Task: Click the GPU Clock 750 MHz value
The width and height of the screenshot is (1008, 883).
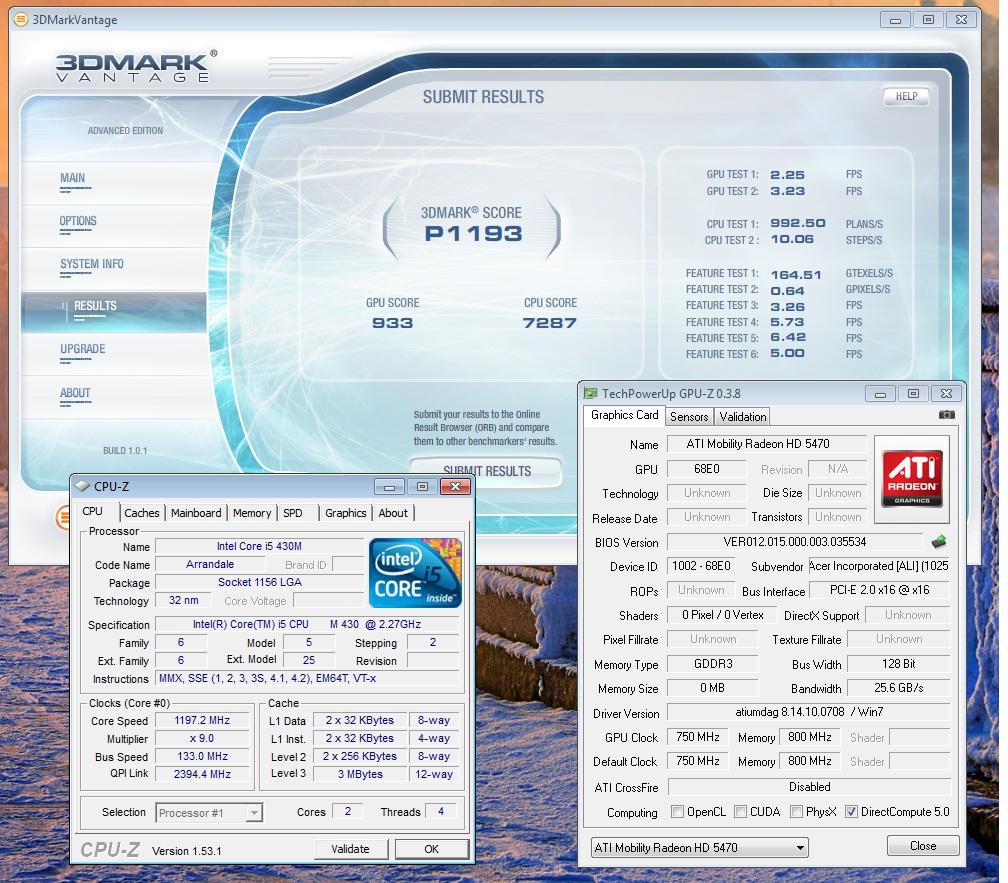Action: pos(698,737)
